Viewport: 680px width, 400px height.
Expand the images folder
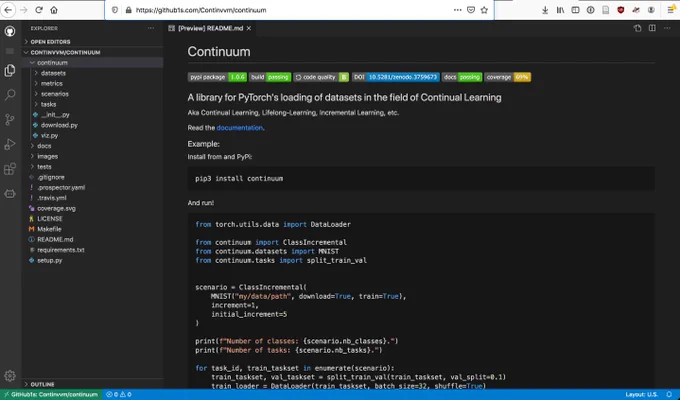[x=92, y=156]
